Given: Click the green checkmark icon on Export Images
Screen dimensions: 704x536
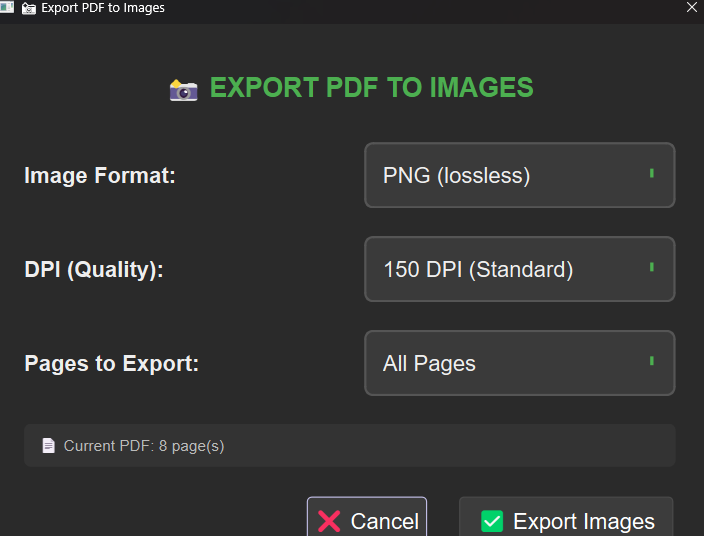Looking at the screenshot, I should click(x=491, y=521).
